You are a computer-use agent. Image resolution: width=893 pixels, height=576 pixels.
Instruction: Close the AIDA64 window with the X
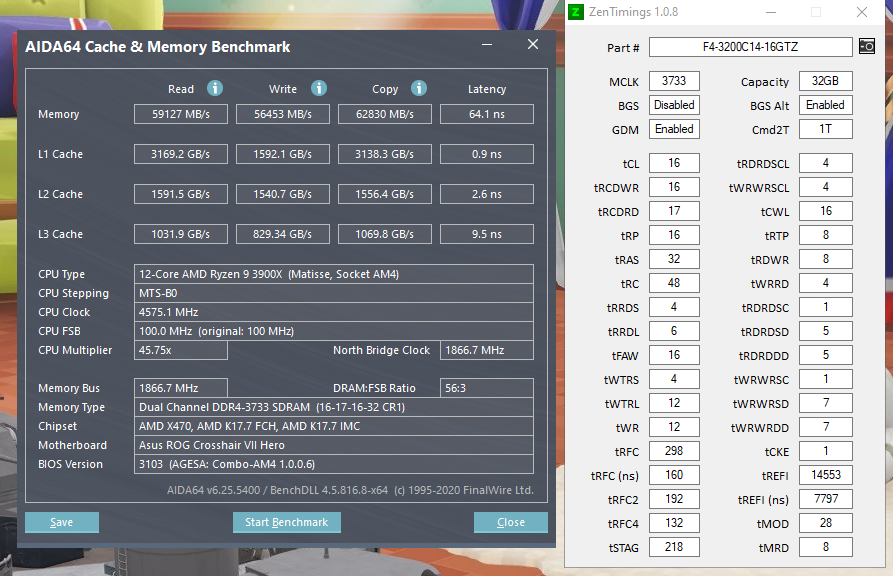(x=532, y=44)
